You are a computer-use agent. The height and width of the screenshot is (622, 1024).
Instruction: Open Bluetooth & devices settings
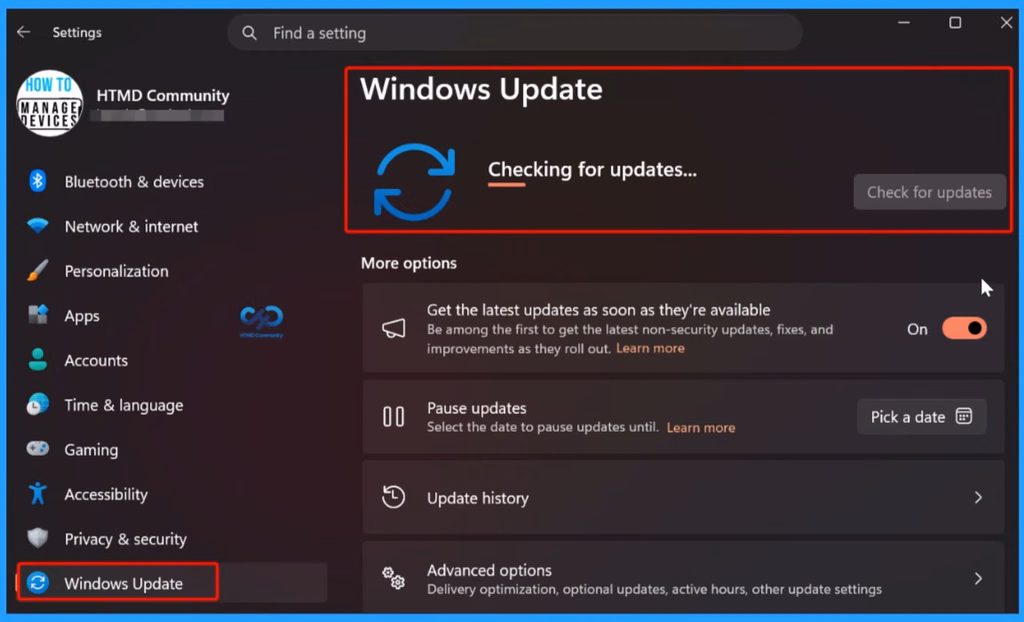pos(134,182)
